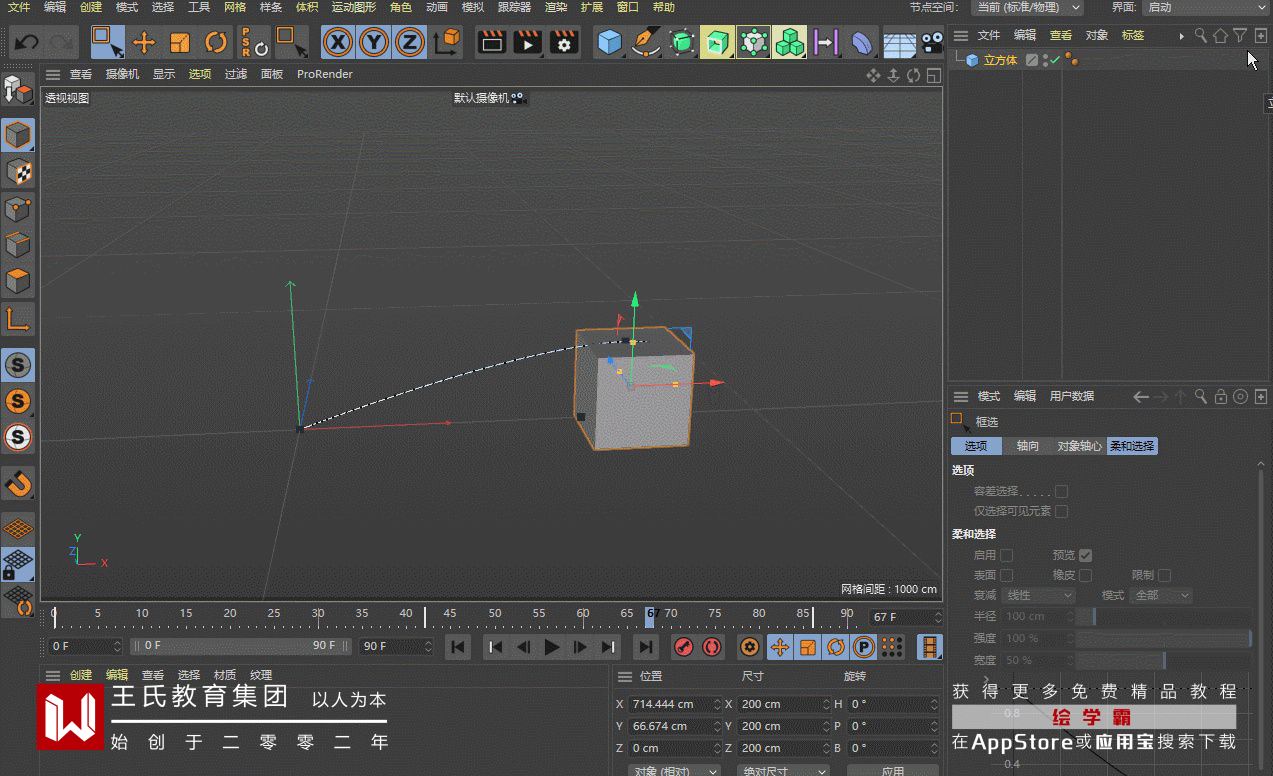Toggle coordinate system icon

pos(447,42)
